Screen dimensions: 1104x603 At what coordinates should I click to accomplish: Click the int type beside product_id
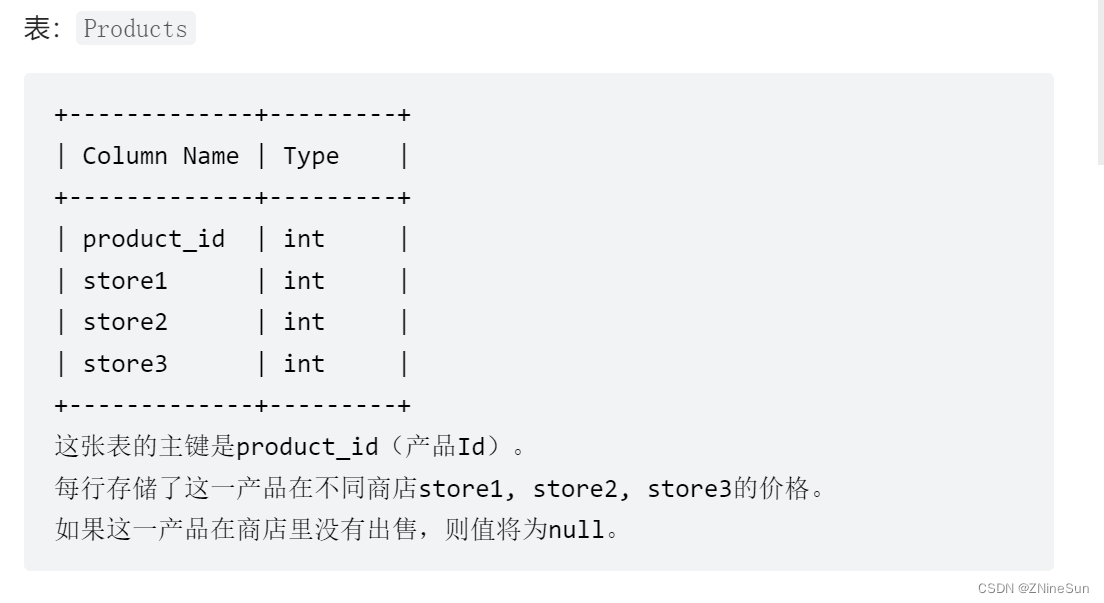pyautogui.click(x=304, y=239)
